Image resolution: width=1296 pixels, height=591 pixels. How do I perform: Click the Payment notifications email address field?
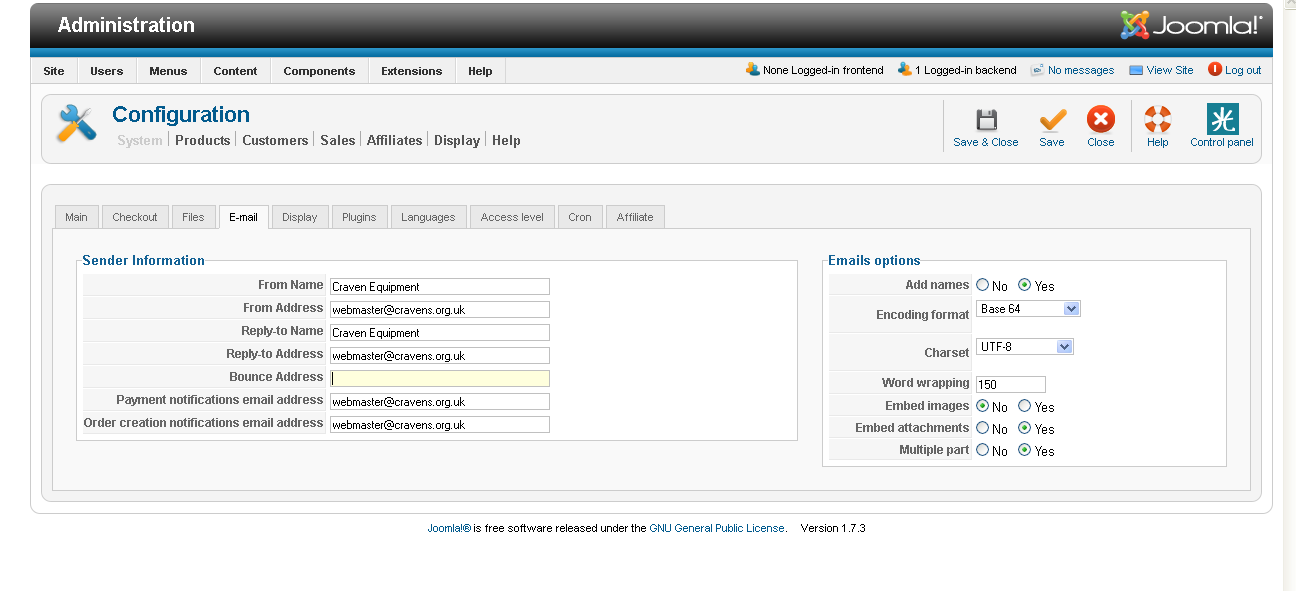pyautogui.click(x=440, y=401)
